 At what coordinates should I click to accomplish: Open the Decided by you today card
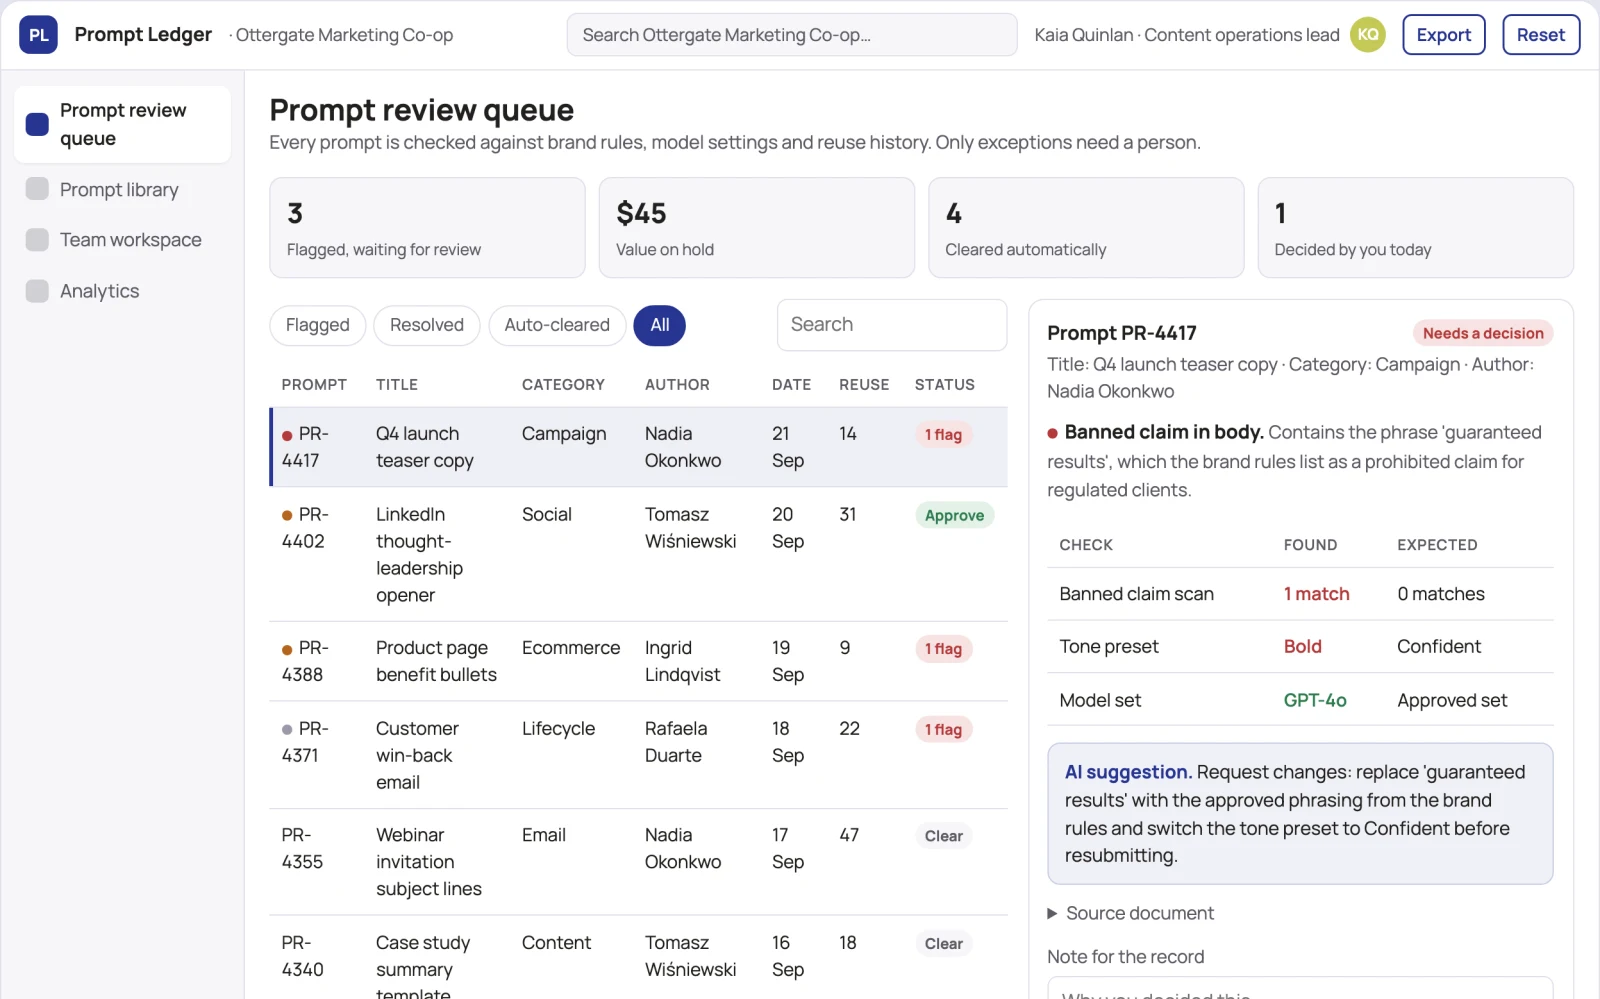point(1415,228)
